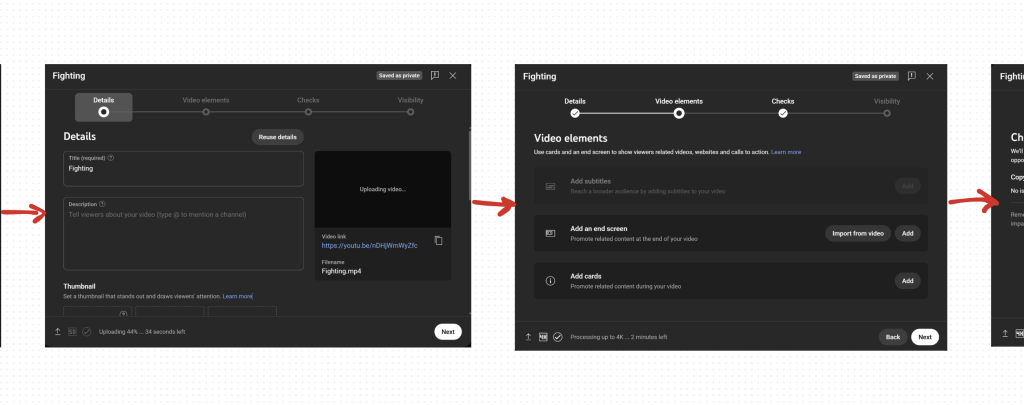This screenshot has height=405, width=1024.
Task: Click the end screen icon in the Add an end screen row
Action: tap(550, 233)
